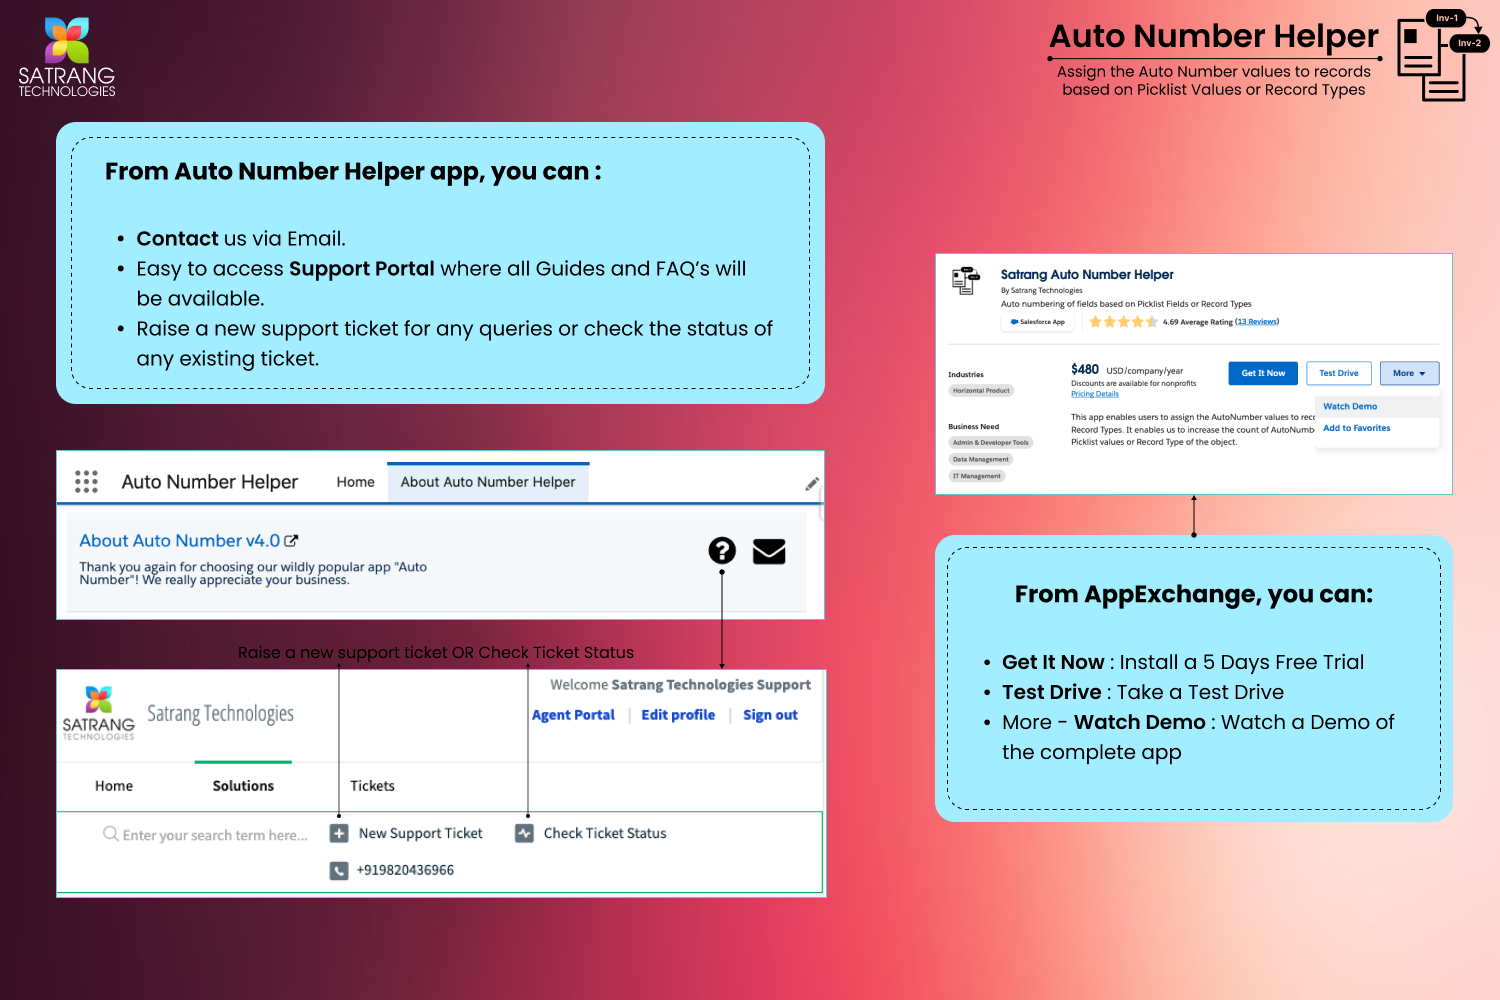The height and width of the screenshot is (1000, 1500).
Task: Switch to the About Auto Number Helper tab
Action: pyautogui.click(x=488, y=482)
